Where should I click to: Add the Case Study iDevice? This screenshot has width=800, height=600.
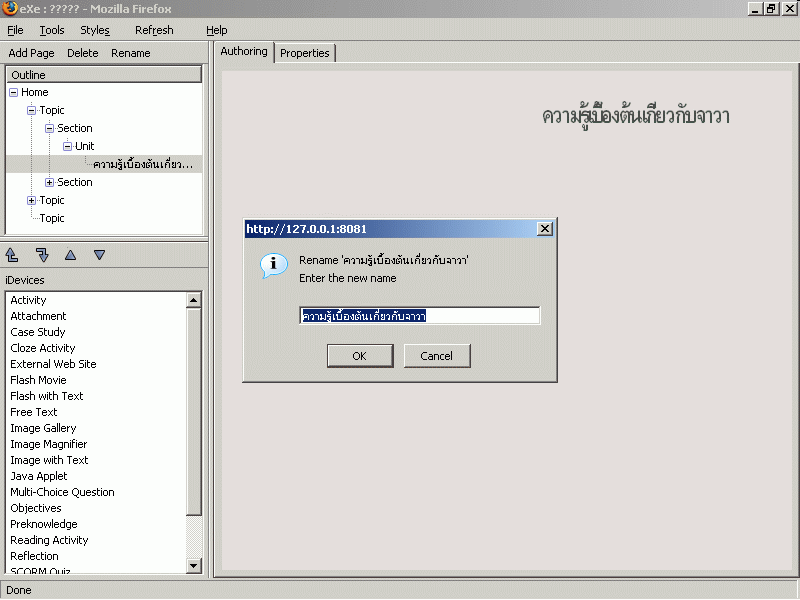(38, 332)
